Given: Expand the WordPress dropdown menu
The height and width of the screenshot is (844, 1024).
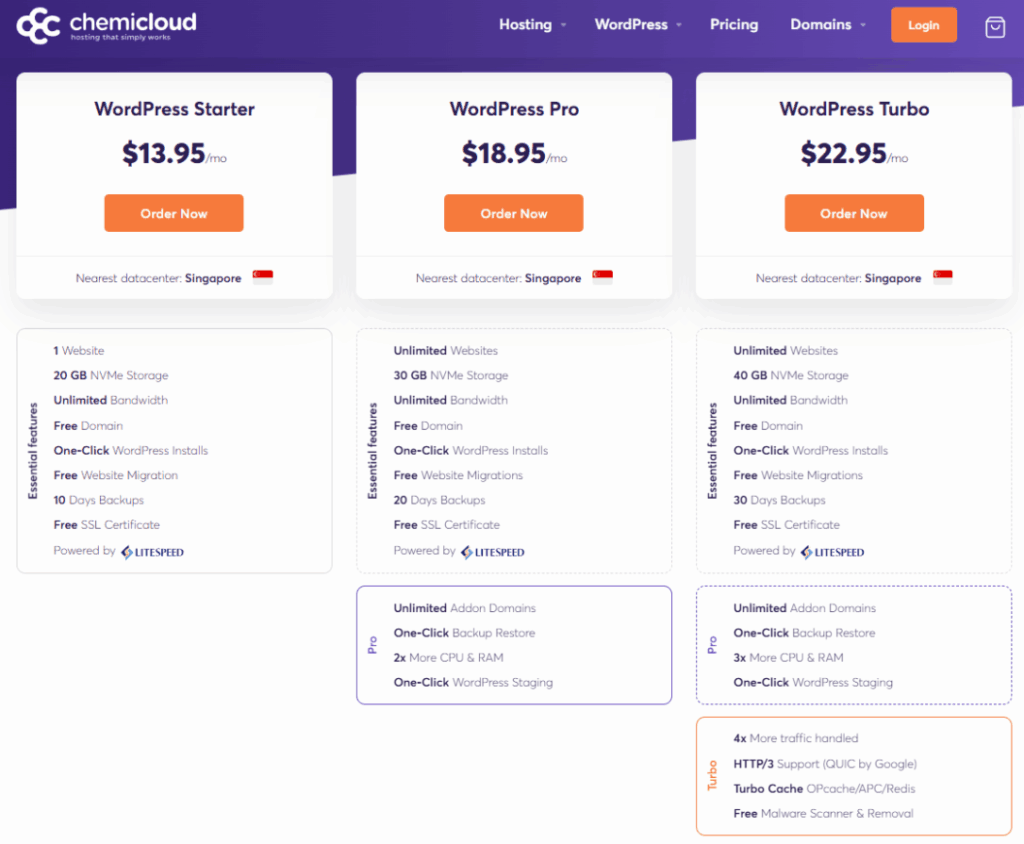Looking at the screenshot, I should pyautogui.click(x=638, y=25).
